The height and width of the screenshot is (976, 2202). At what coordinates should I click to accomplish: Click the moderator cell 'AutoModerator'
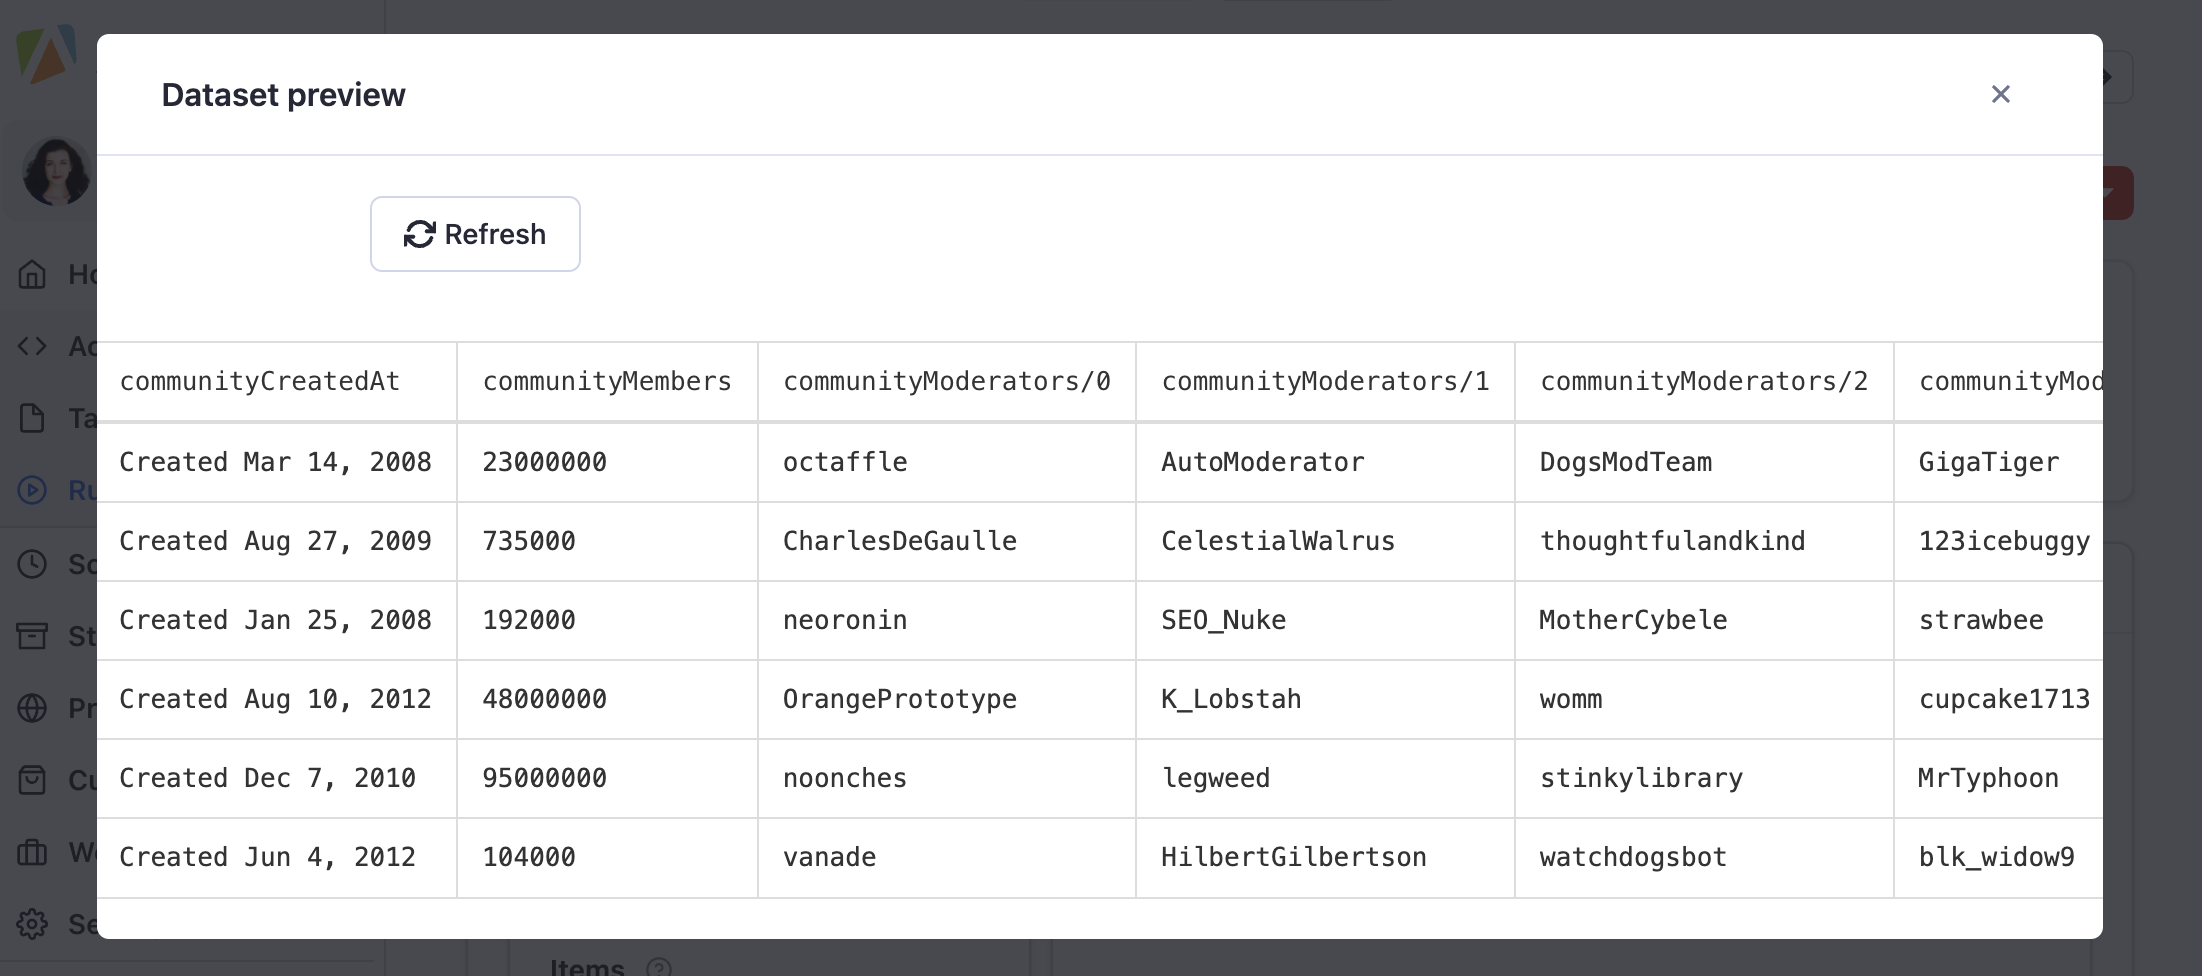(x=1325, y=462)
